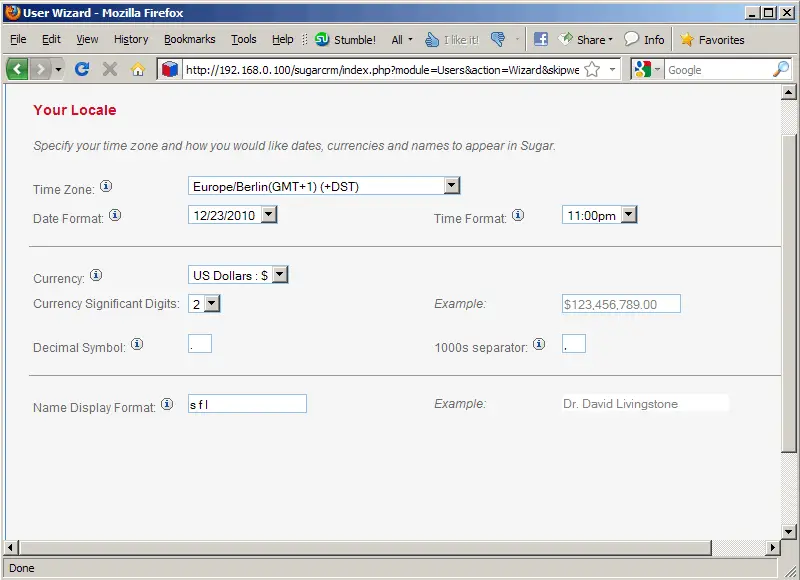Viewport: 800px width, 580px height.
Task: Click the Decimal Symbol input field
Action: (200, 344)
